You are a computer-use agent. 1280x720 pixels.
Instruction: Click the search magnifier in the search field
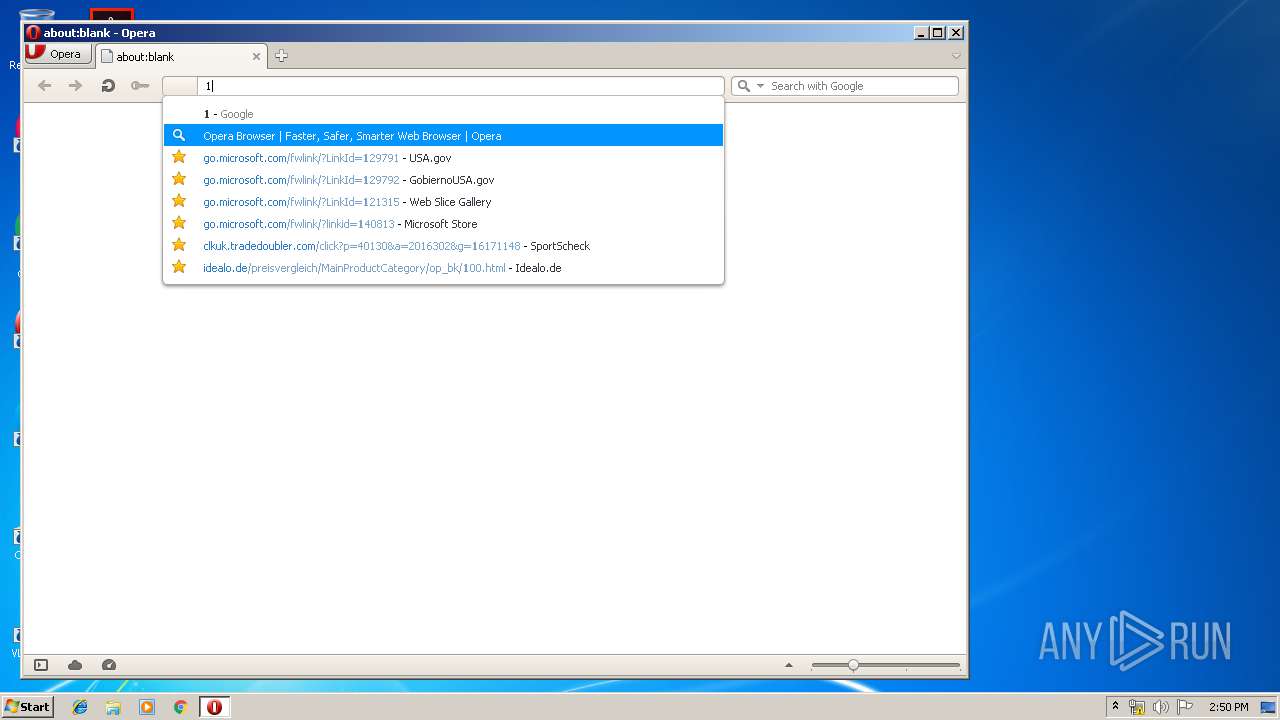pos(743,86)
